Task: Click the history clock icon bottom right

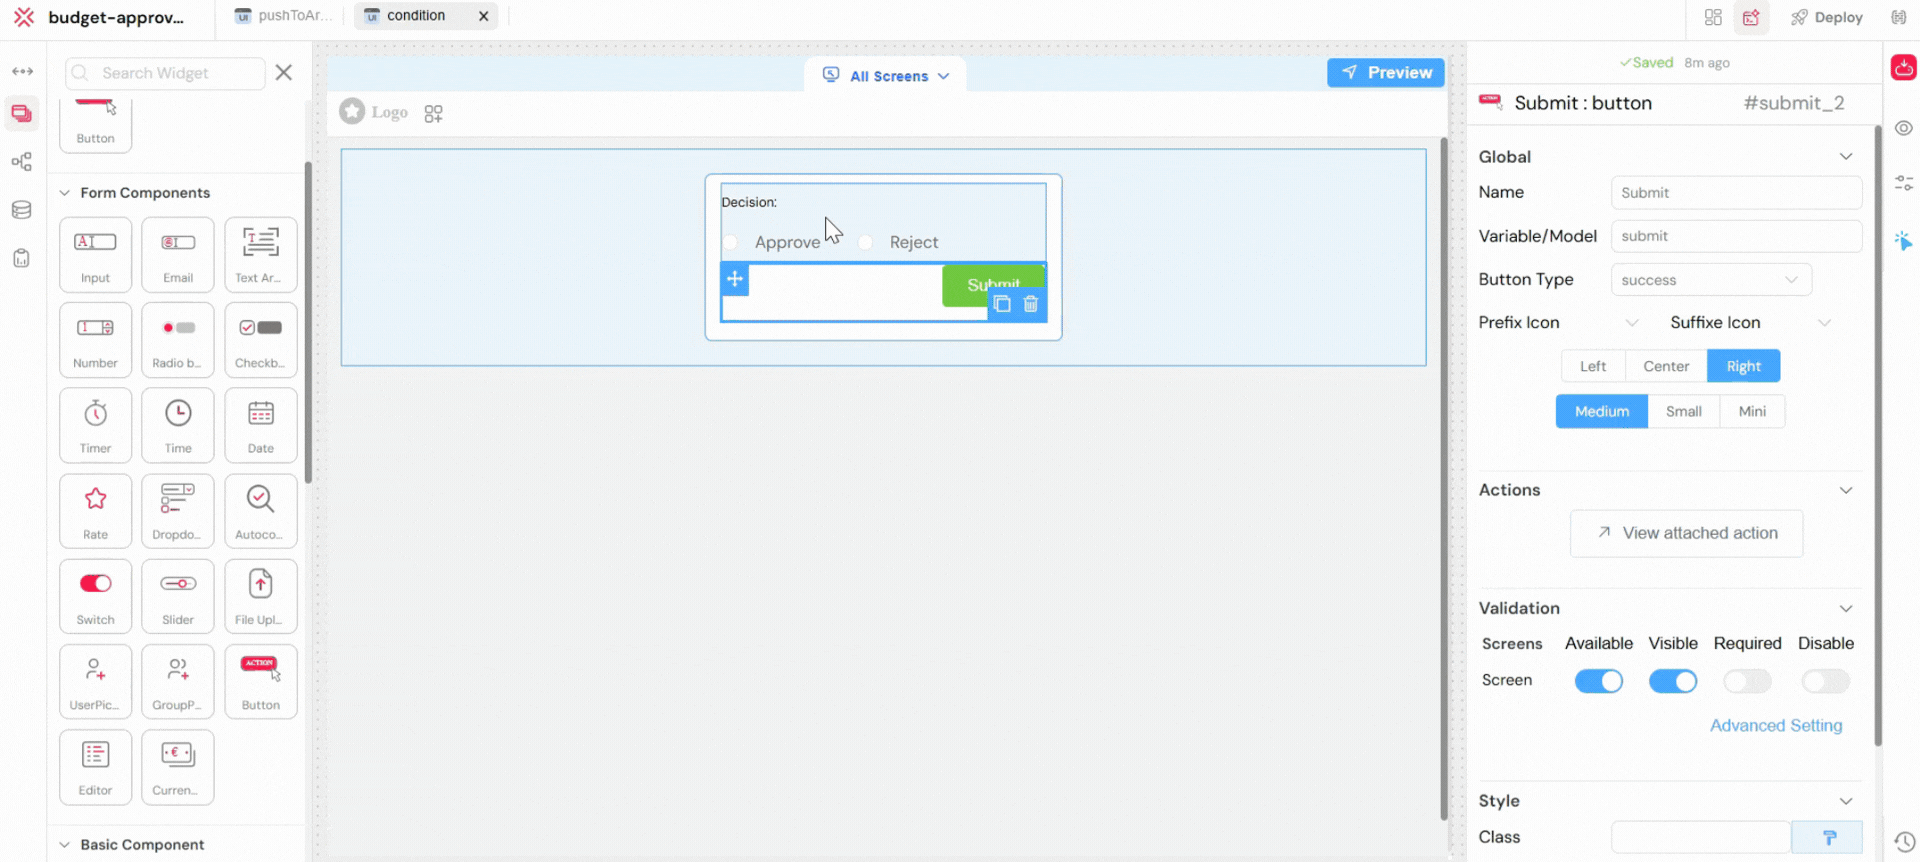Action: [x=1904, y=842]
